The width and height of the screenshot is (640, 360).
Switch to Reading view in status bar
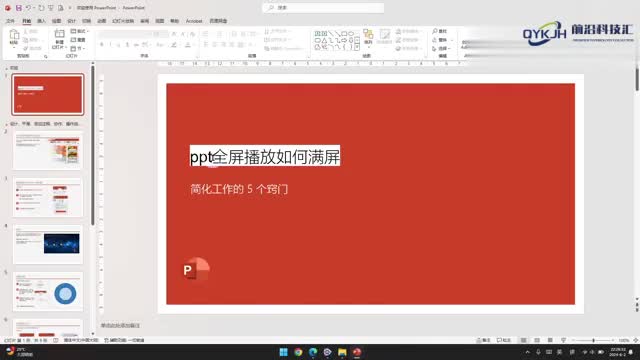point(550,340)
